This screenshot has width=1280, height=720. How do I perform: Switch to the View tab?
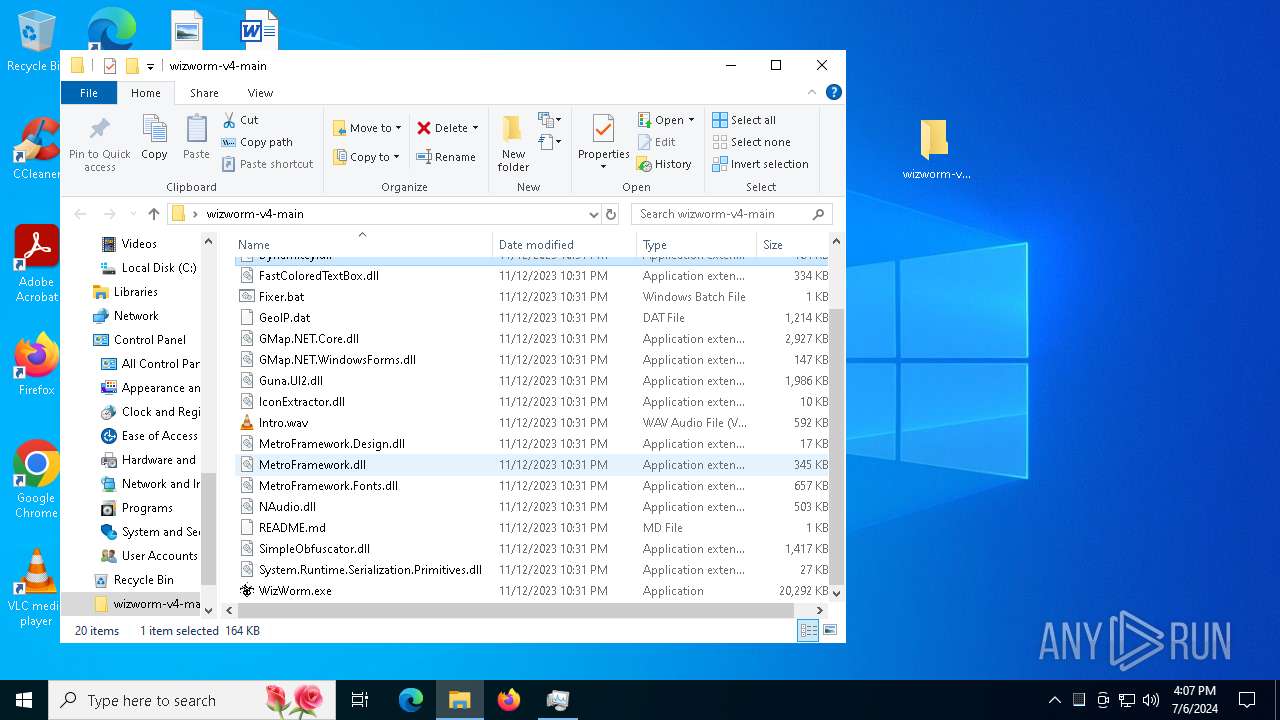click(260, 93)
